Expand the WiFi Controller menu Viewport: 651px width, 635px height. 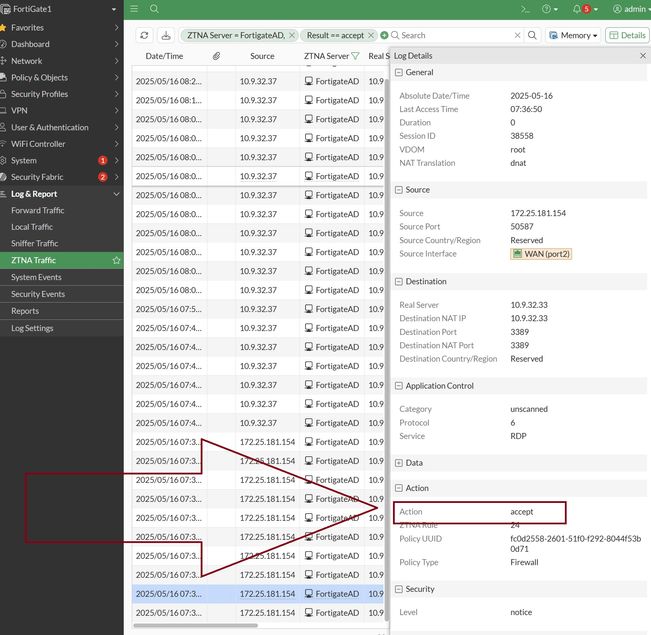point(61,144)
